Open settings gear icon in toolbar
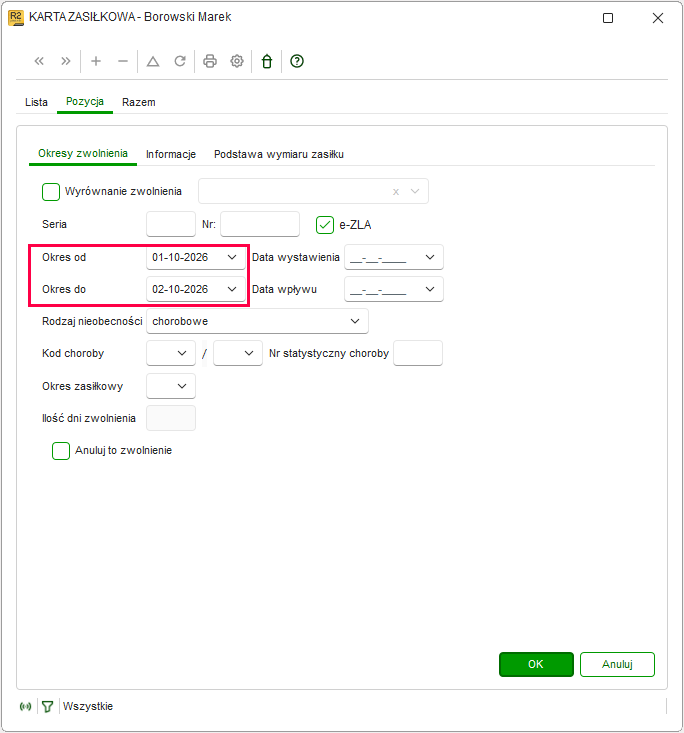 click(237, 61)
